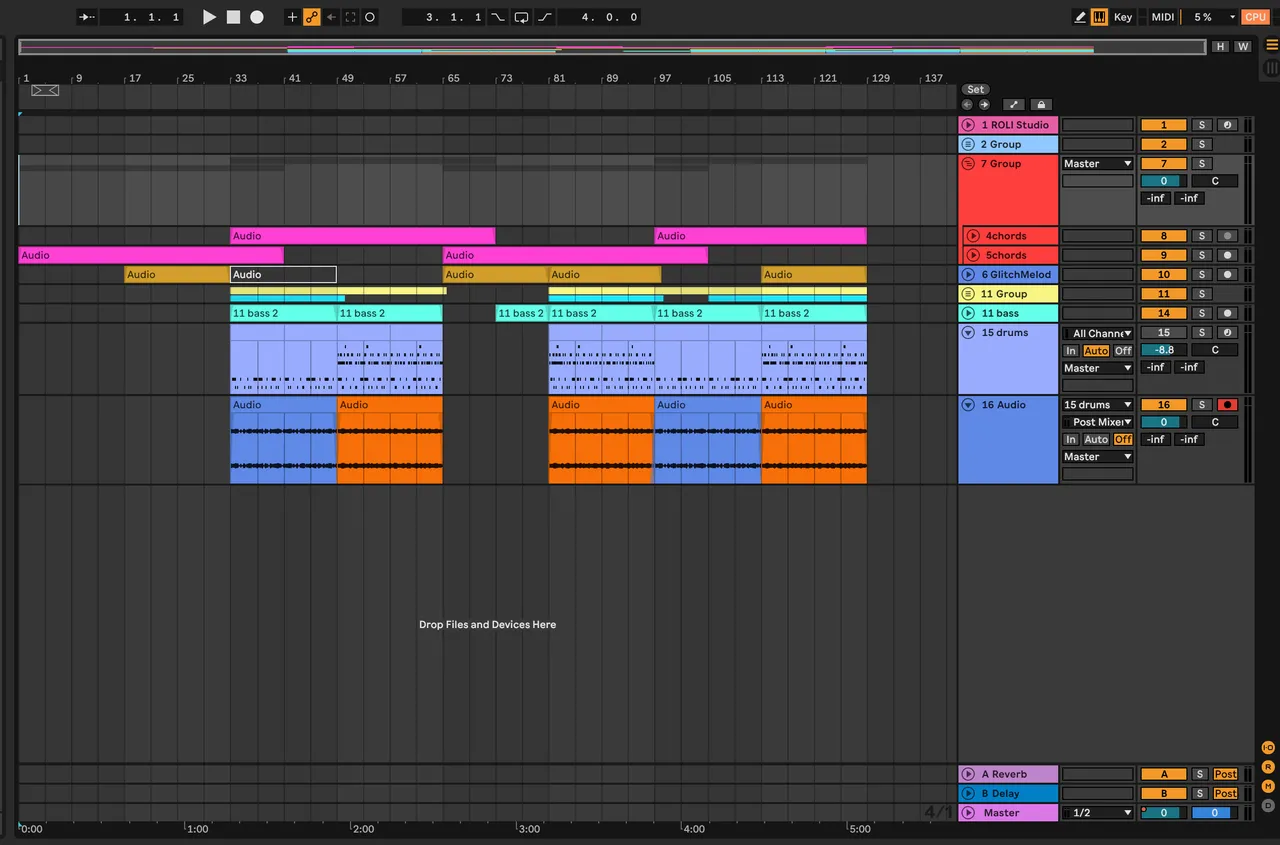Click the H optimize height button
Viewport: 1280px width, 845px height.
coord(1220,46)
